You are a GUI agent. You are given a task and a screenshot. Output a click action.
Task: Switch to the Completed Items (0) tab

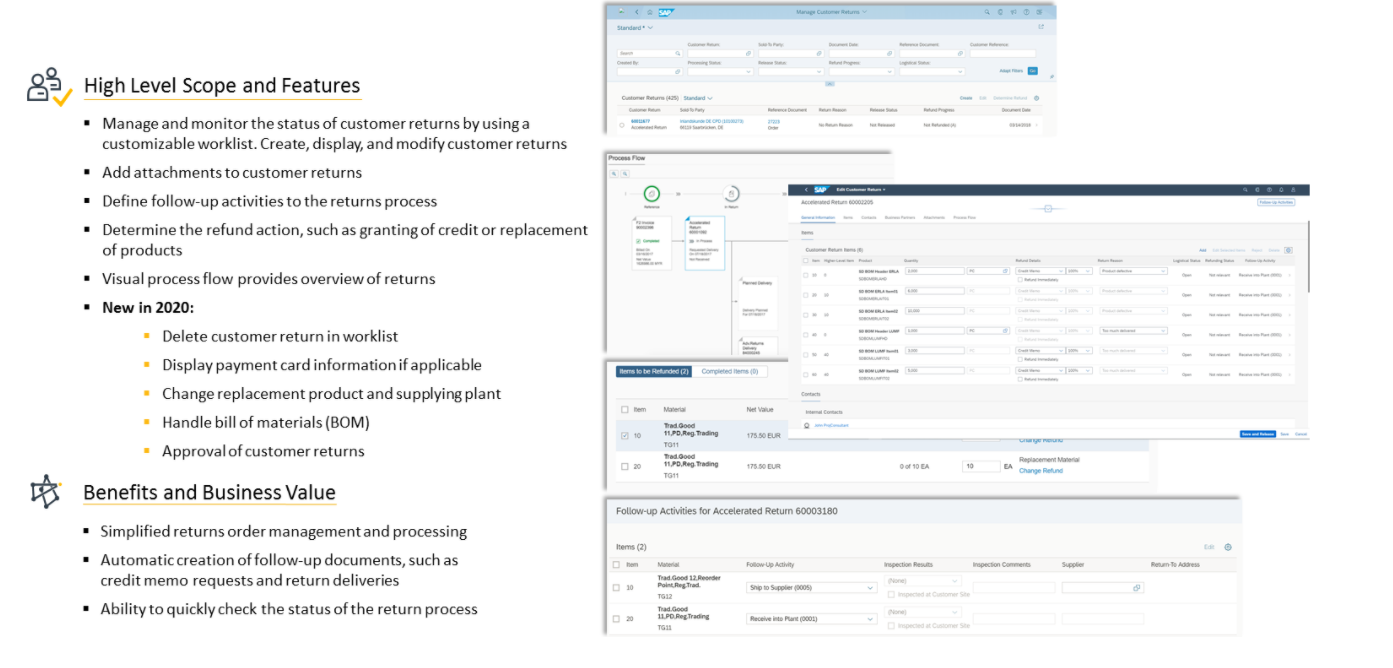point(729,371)
